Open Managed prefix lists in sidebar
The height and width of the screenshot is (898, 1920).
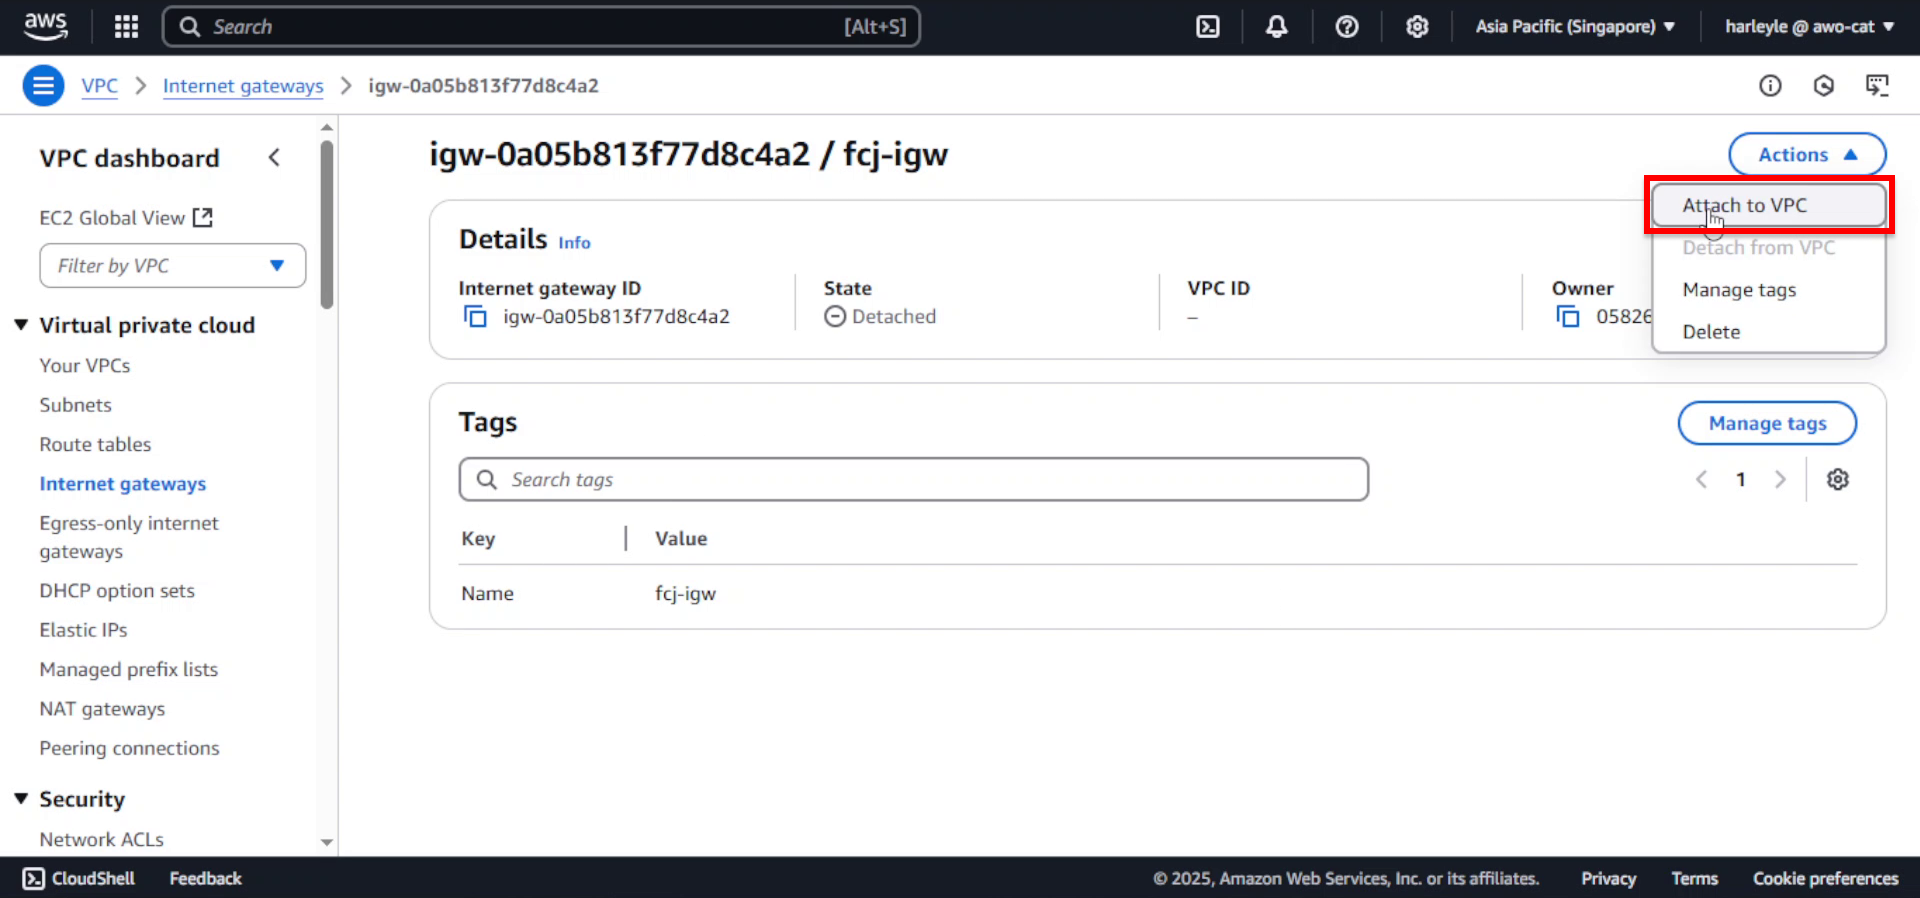pos(128,670)
